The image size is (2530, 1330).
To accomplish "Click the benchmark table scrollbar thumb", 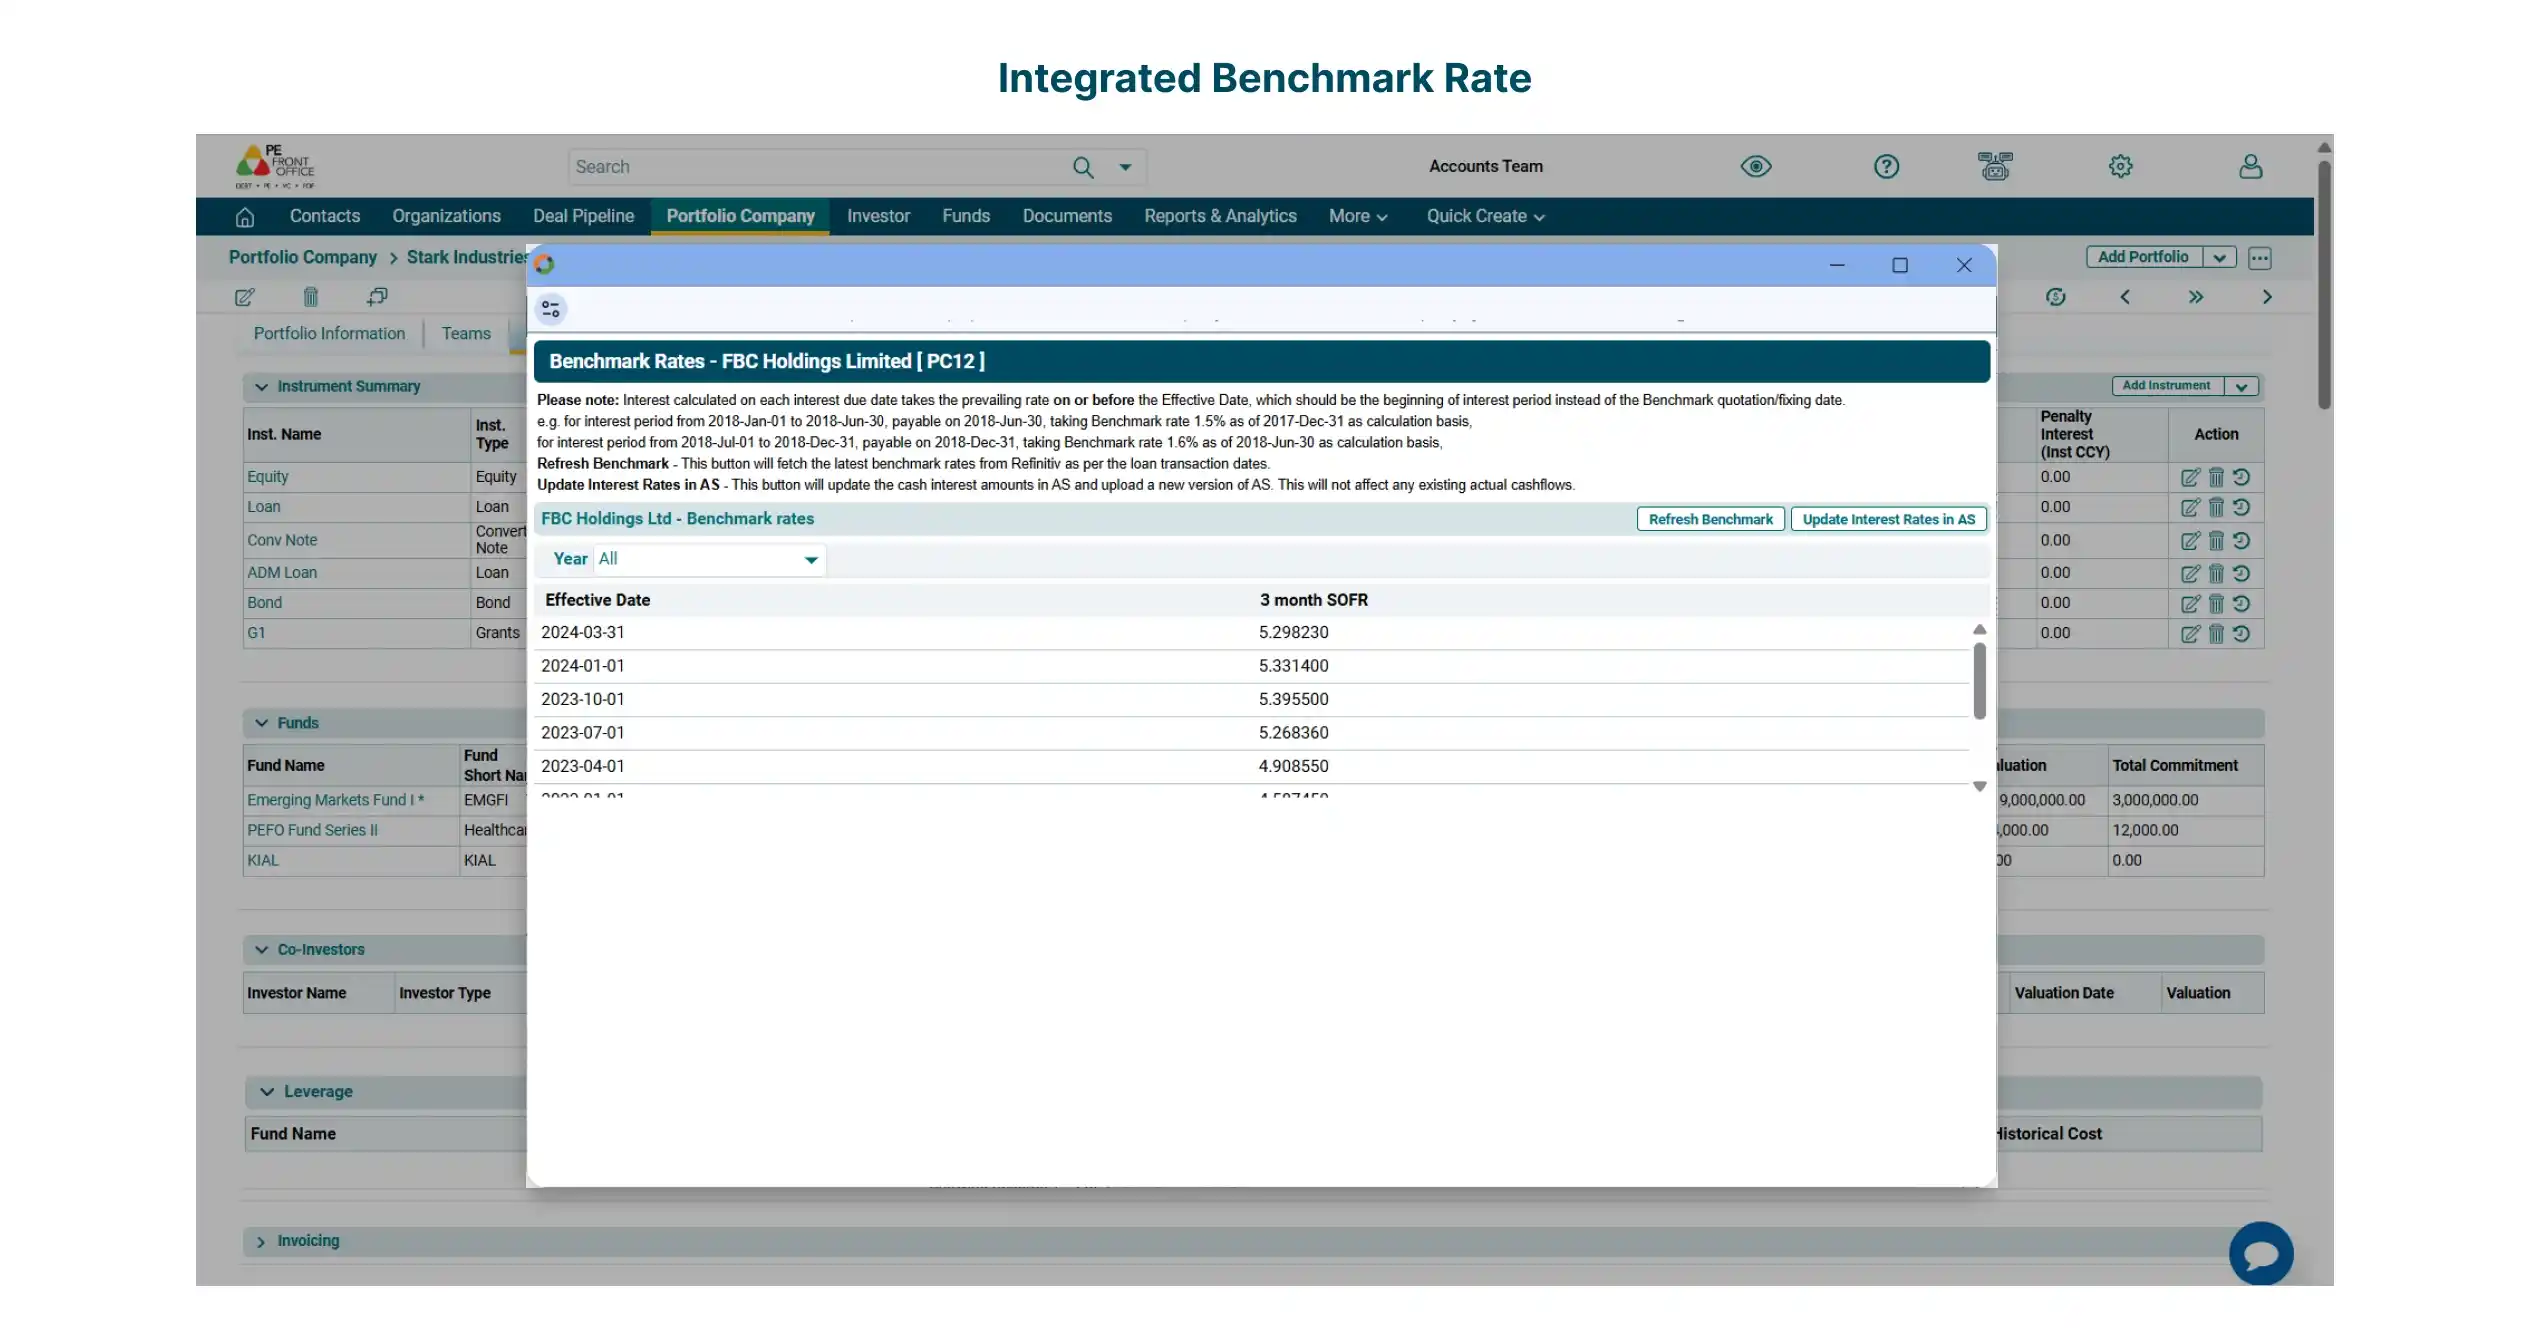I will [1979, 681].
